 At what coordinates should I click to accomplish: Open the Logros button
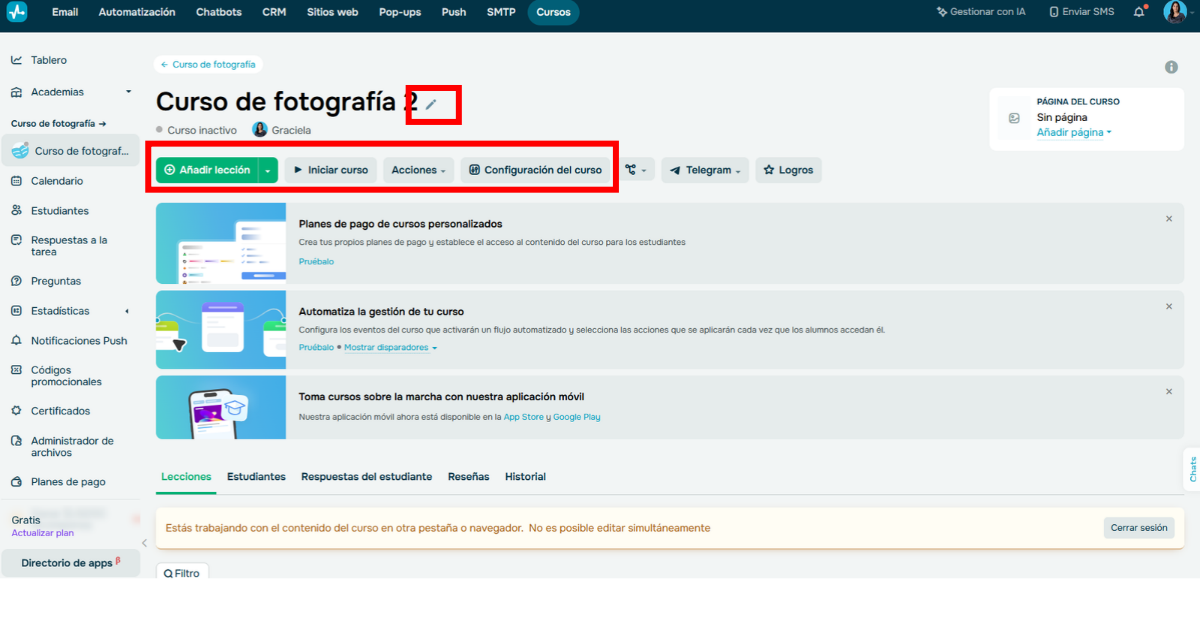[788, 170]
